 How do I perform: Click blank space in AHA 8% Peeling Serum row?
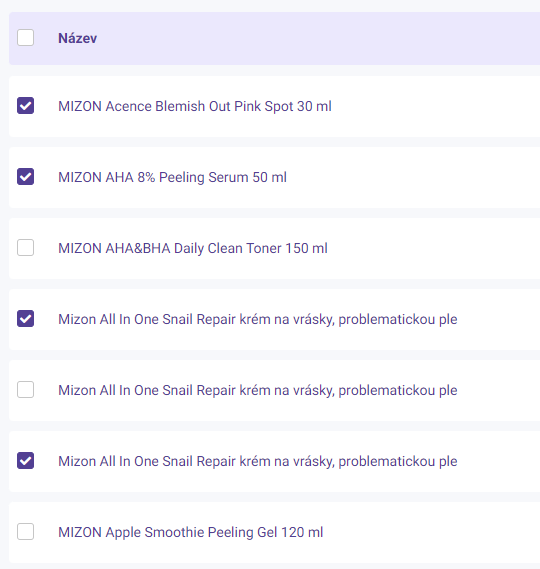pyautogui.click(x=414, y=177)
